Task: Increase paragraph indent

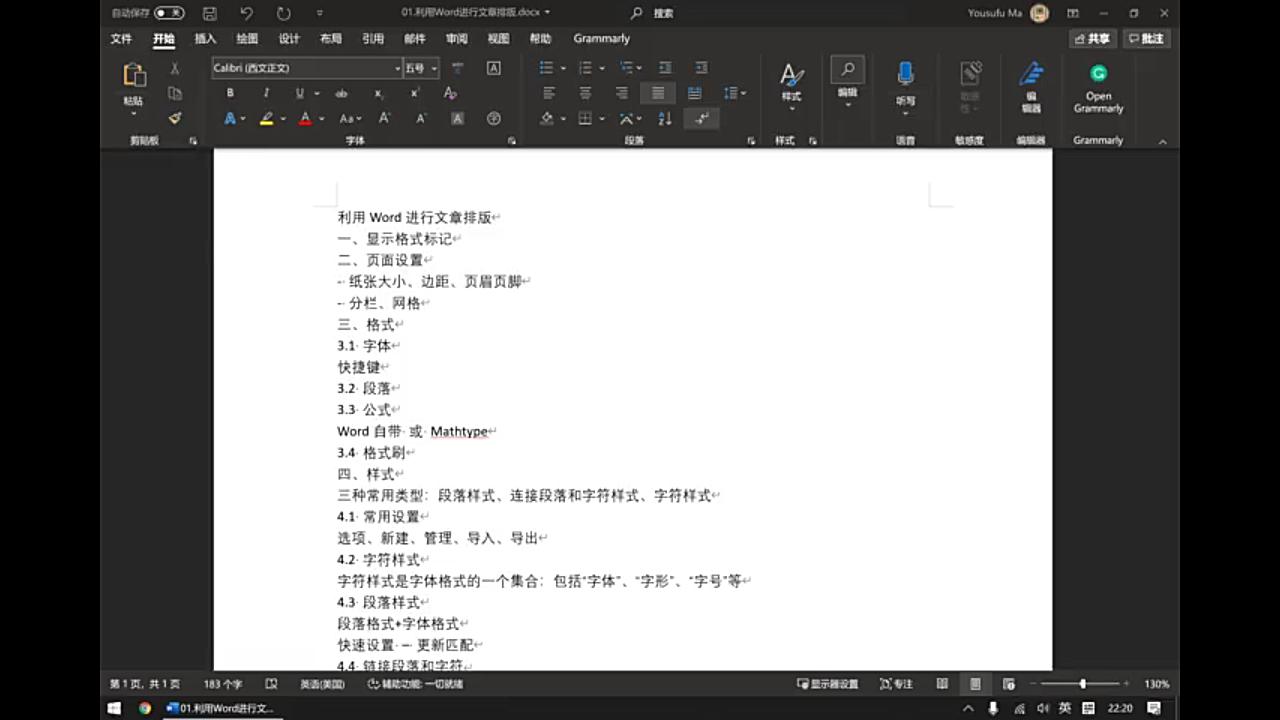Action: (x=701, y=68)
